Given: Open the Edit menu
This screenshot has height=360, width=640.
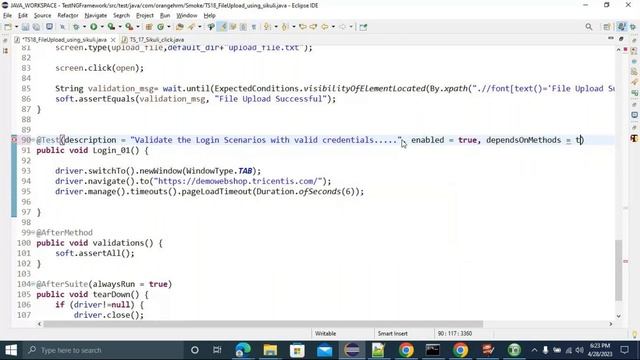Looking at the screenshot, I should coord(23,16).
